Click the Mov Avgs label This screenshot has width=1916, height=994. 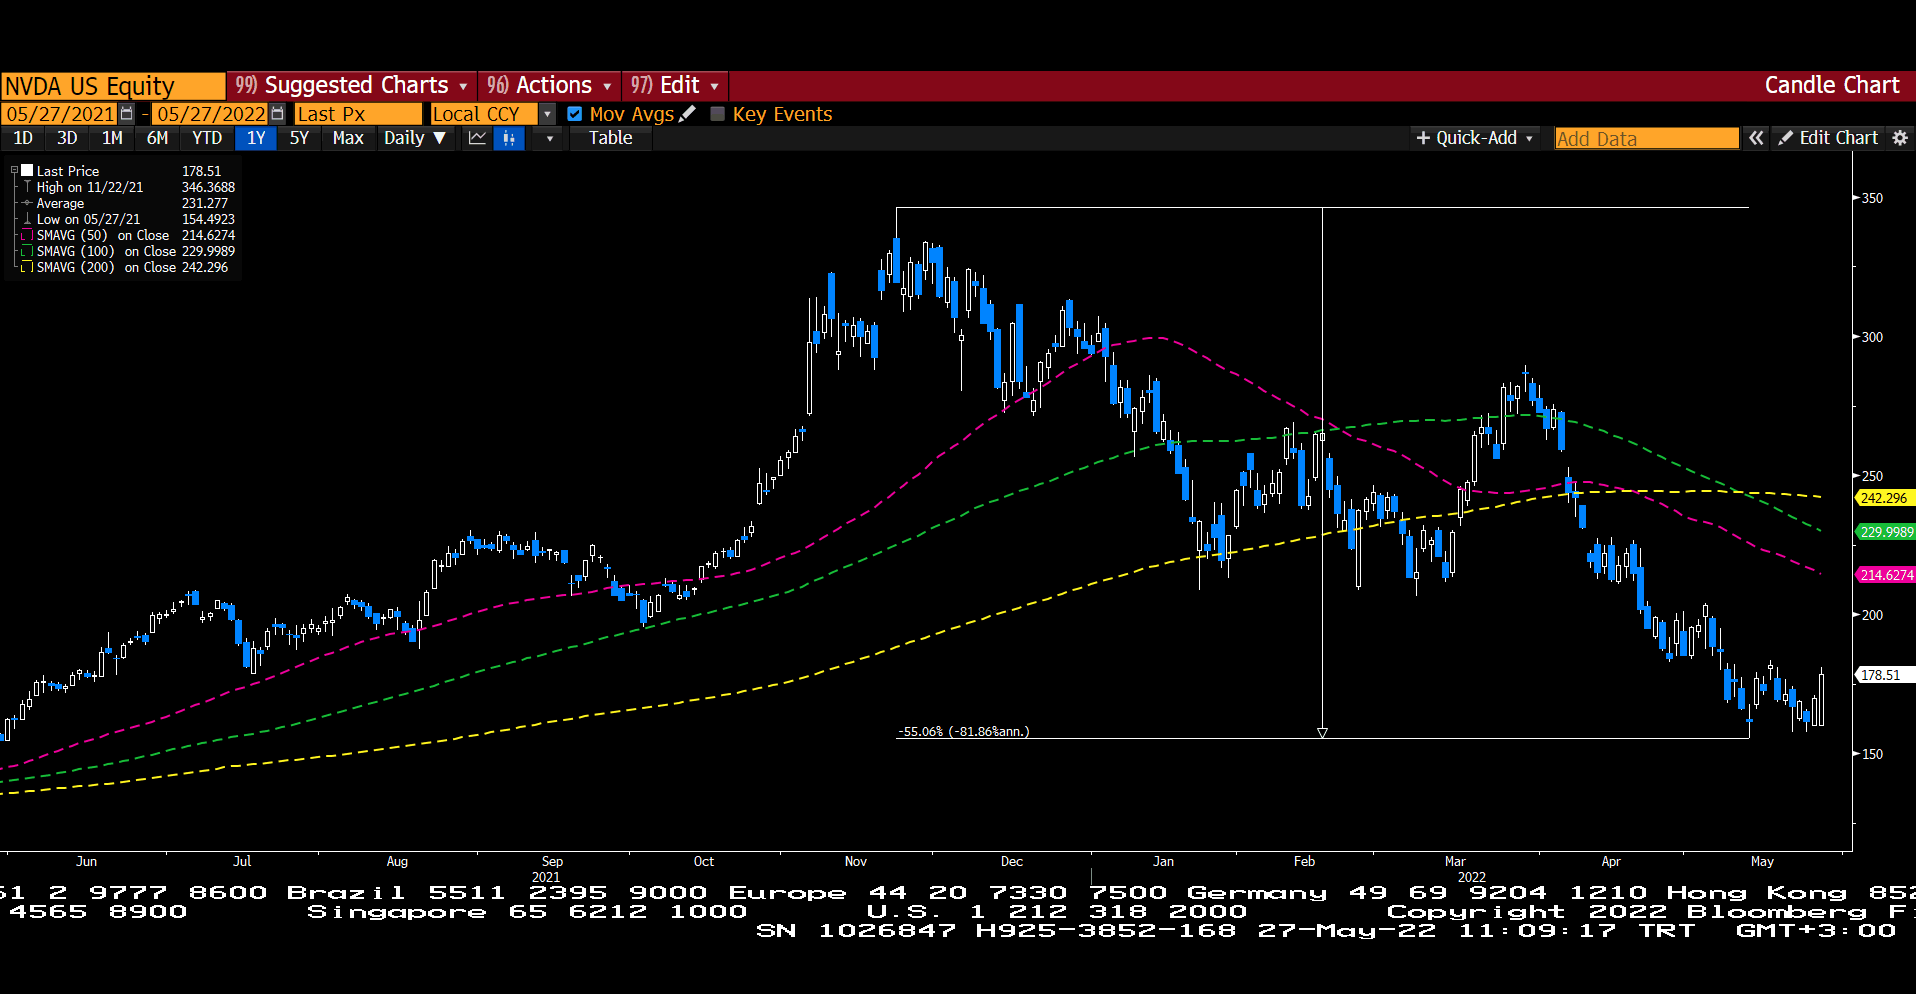coord(632,114)
